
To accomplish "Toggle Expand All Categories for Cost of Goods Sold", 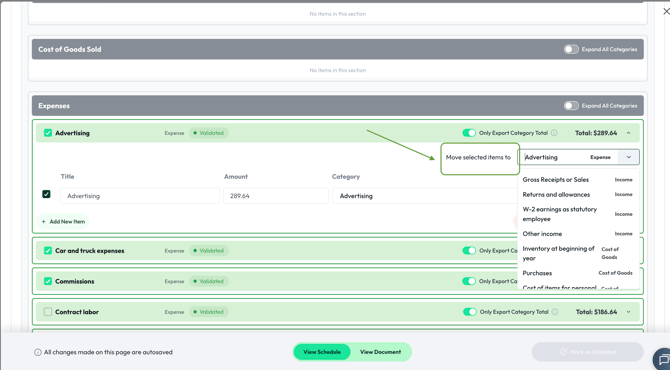I will coord(571,49).
